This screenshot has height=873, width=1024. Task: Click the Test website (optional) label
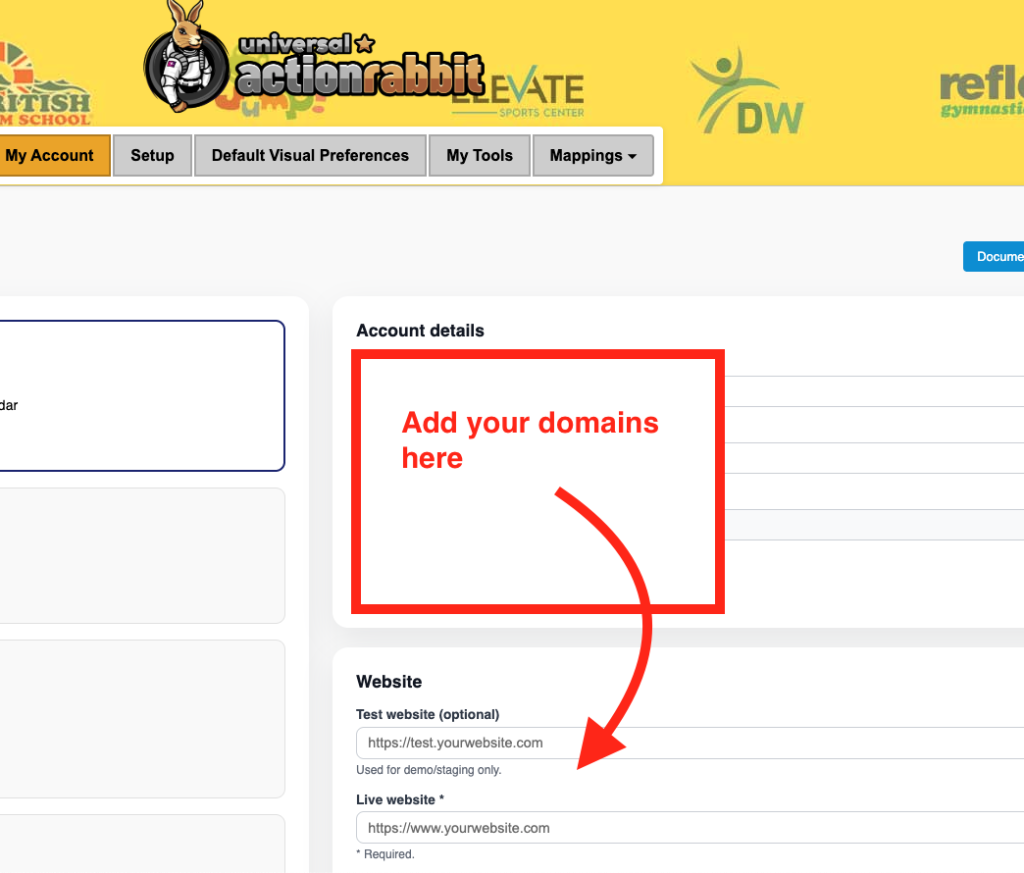coord(427,714)
